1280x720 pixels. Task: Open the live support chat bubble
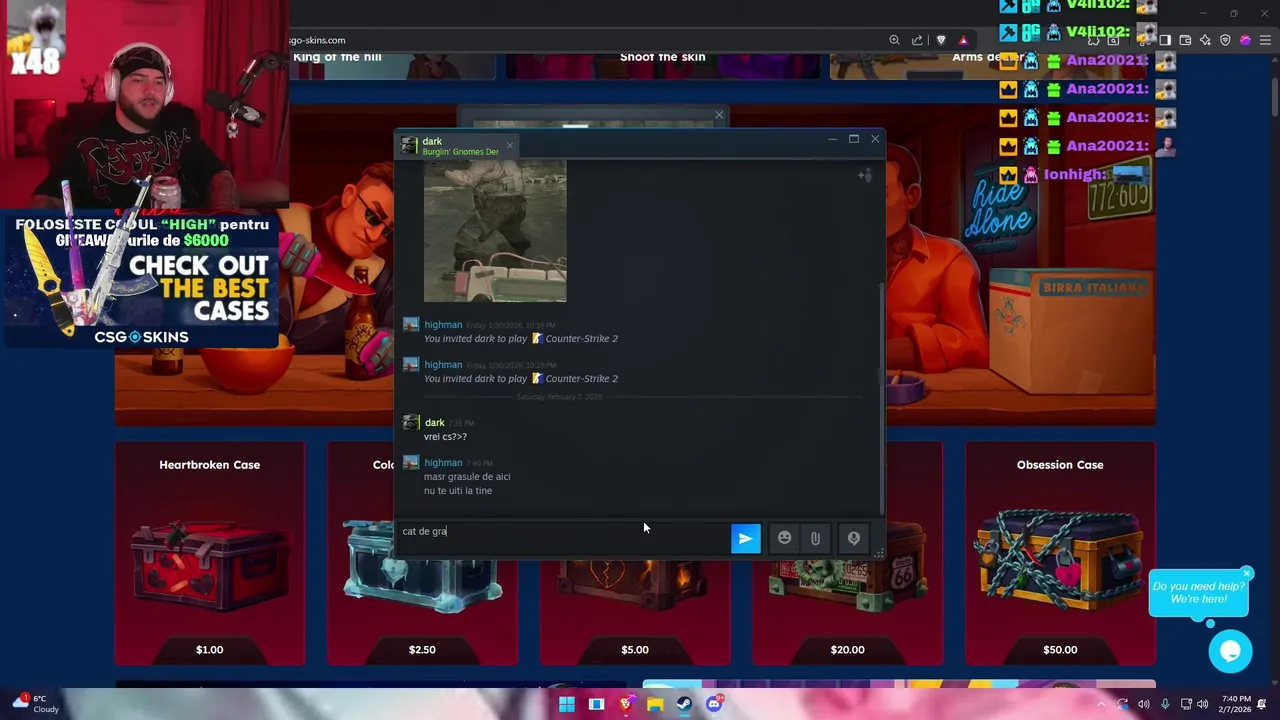[1230, 652]
